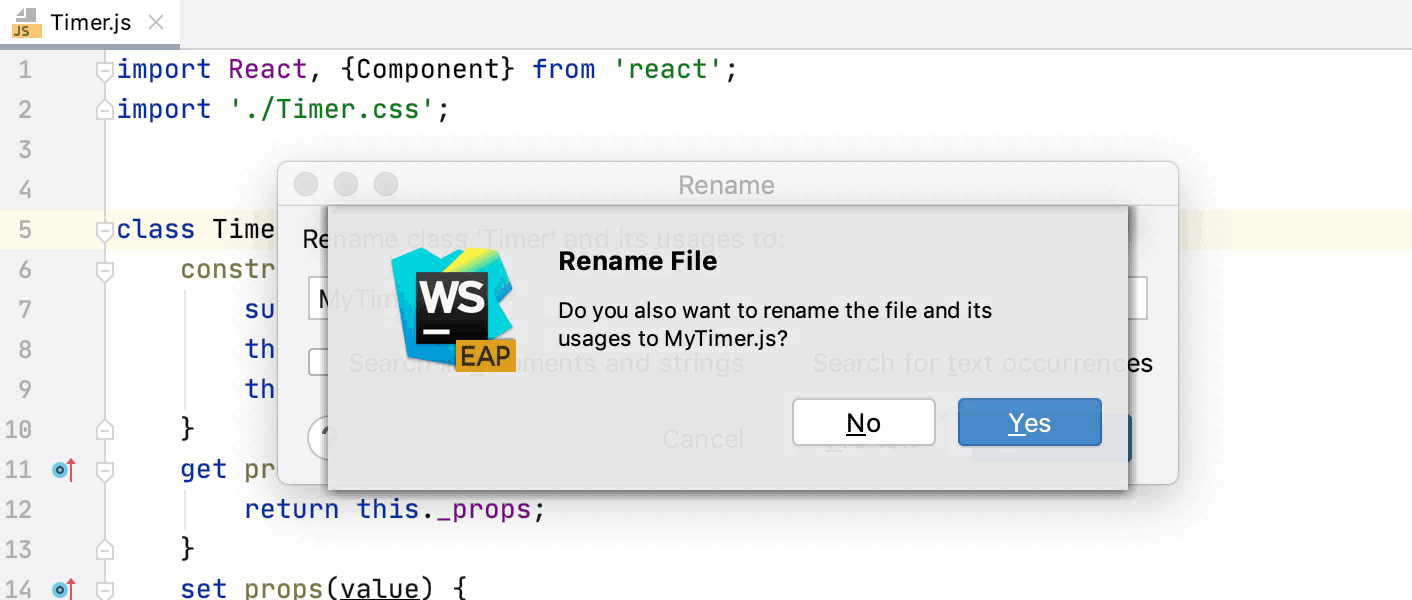The height and width of the screenshot is (600, 1412).
Task: Click the Rename File heading text
Action: point(637,262)
